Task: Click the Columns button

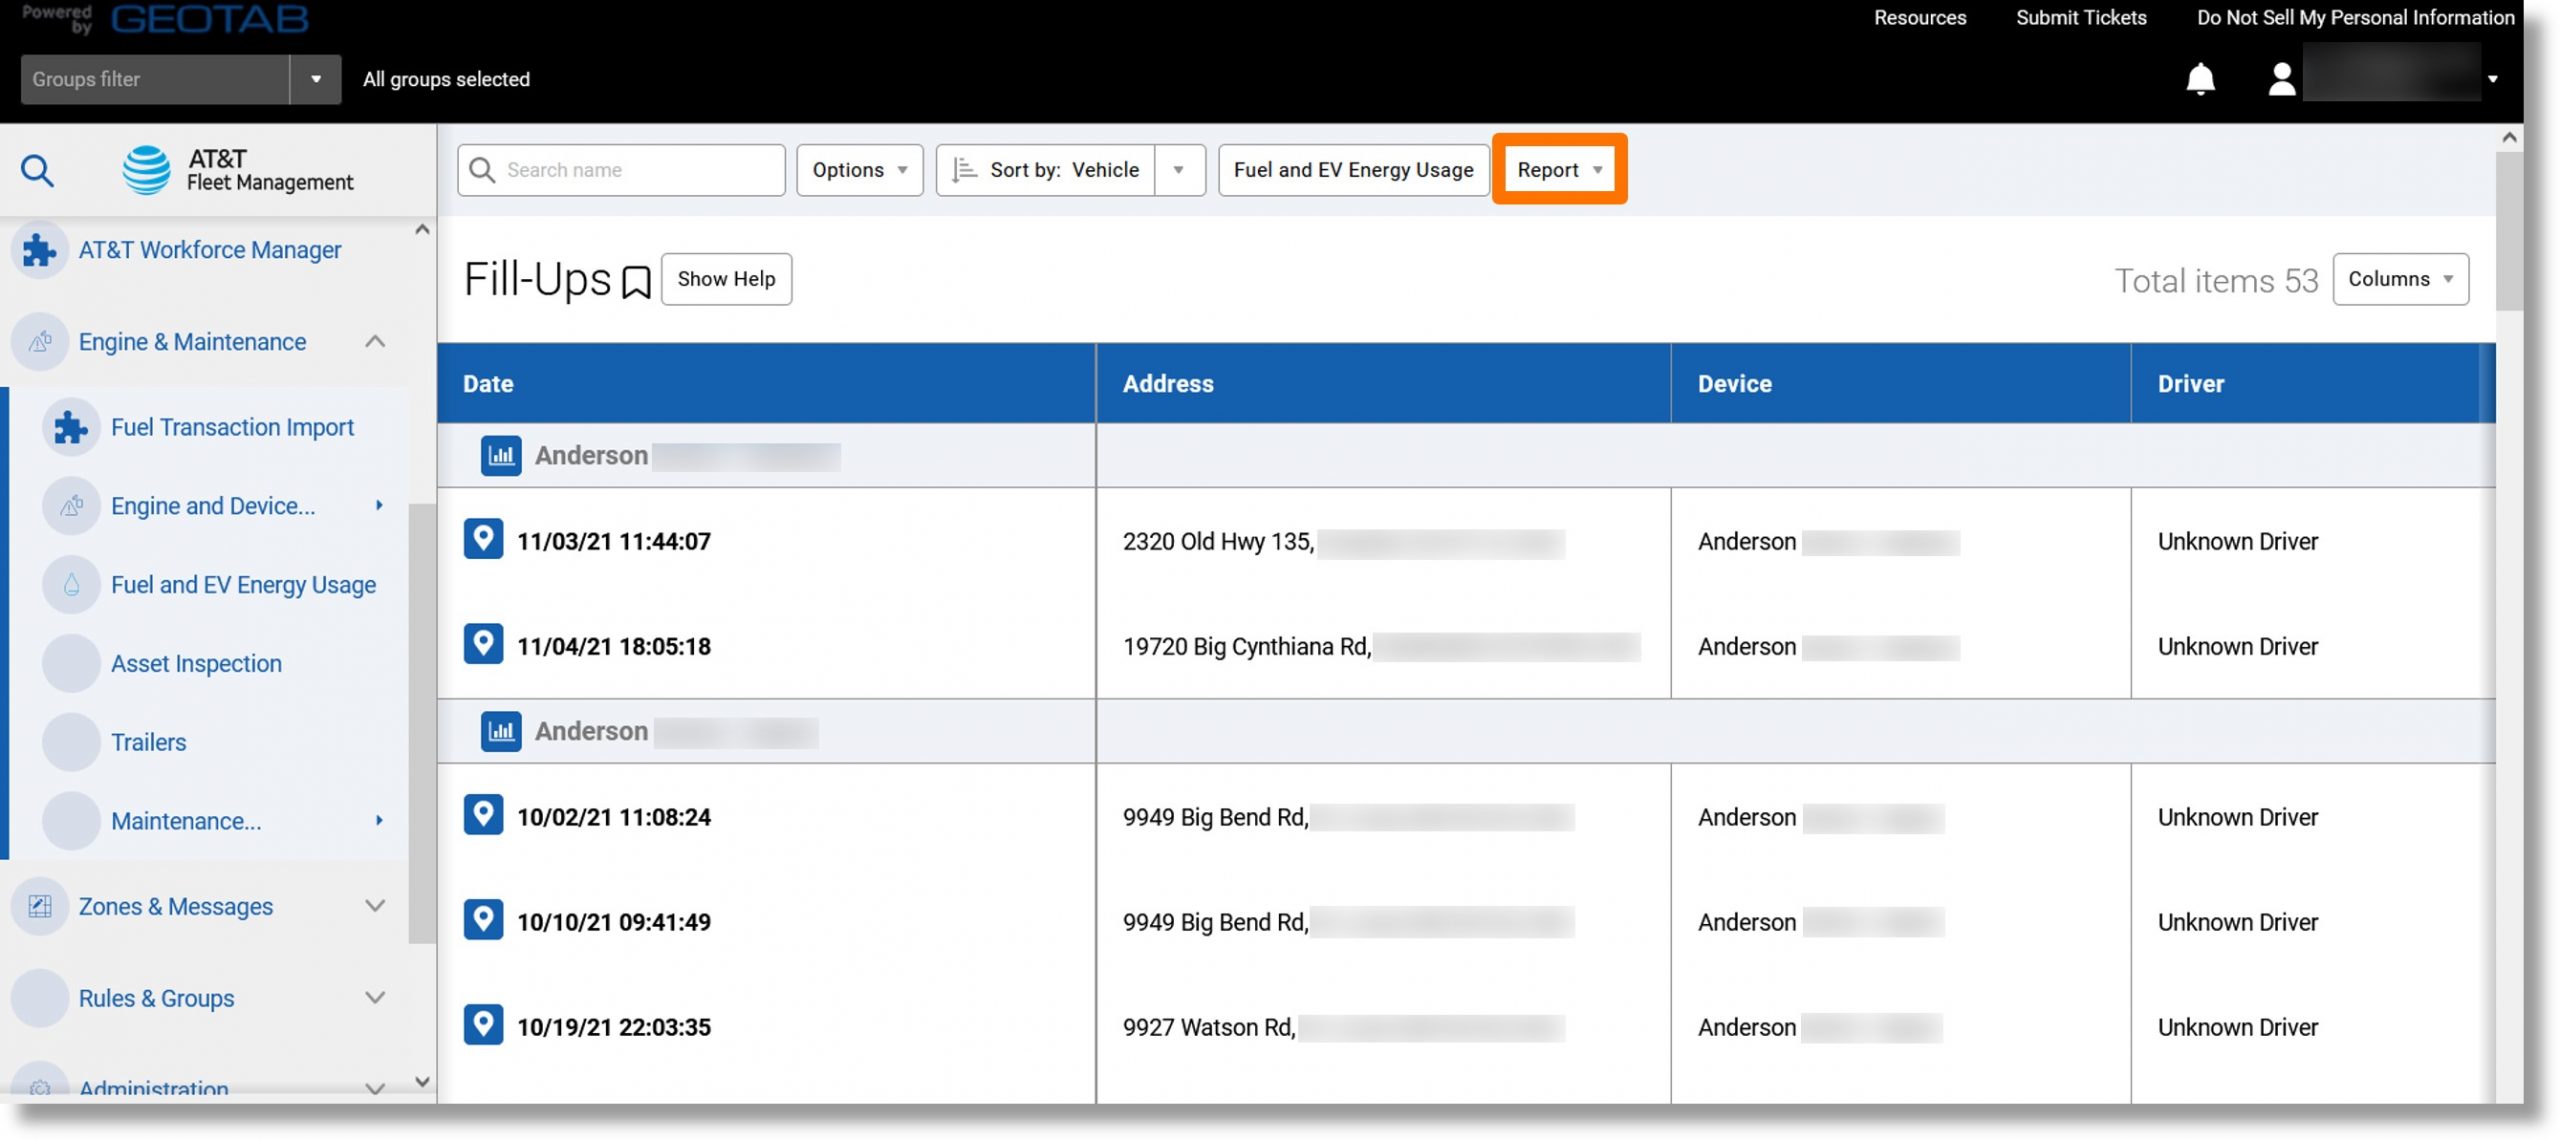Action: tap(2398, 278)
